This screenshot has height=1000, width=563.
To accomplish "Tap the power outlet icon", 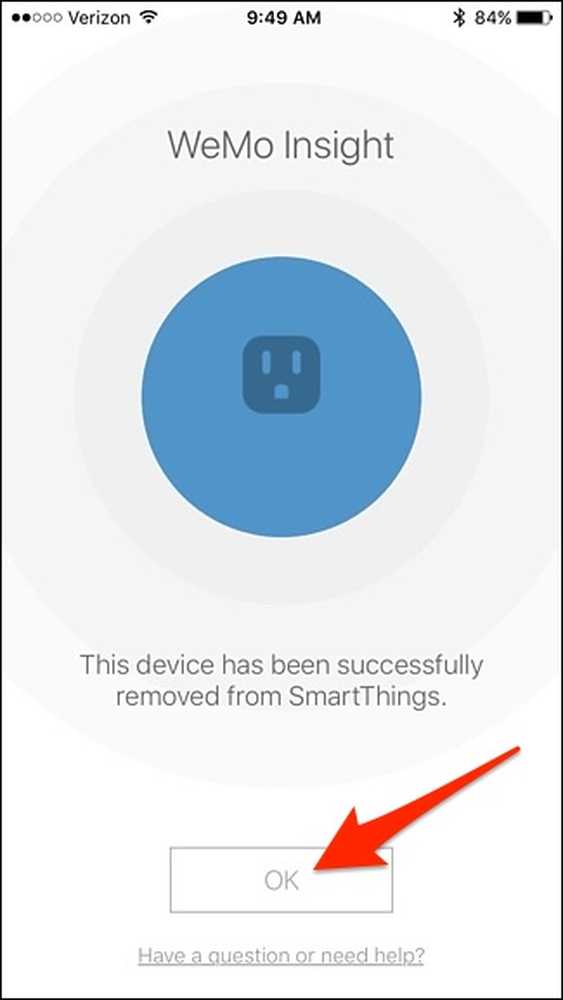I will [x=281, y=374].
